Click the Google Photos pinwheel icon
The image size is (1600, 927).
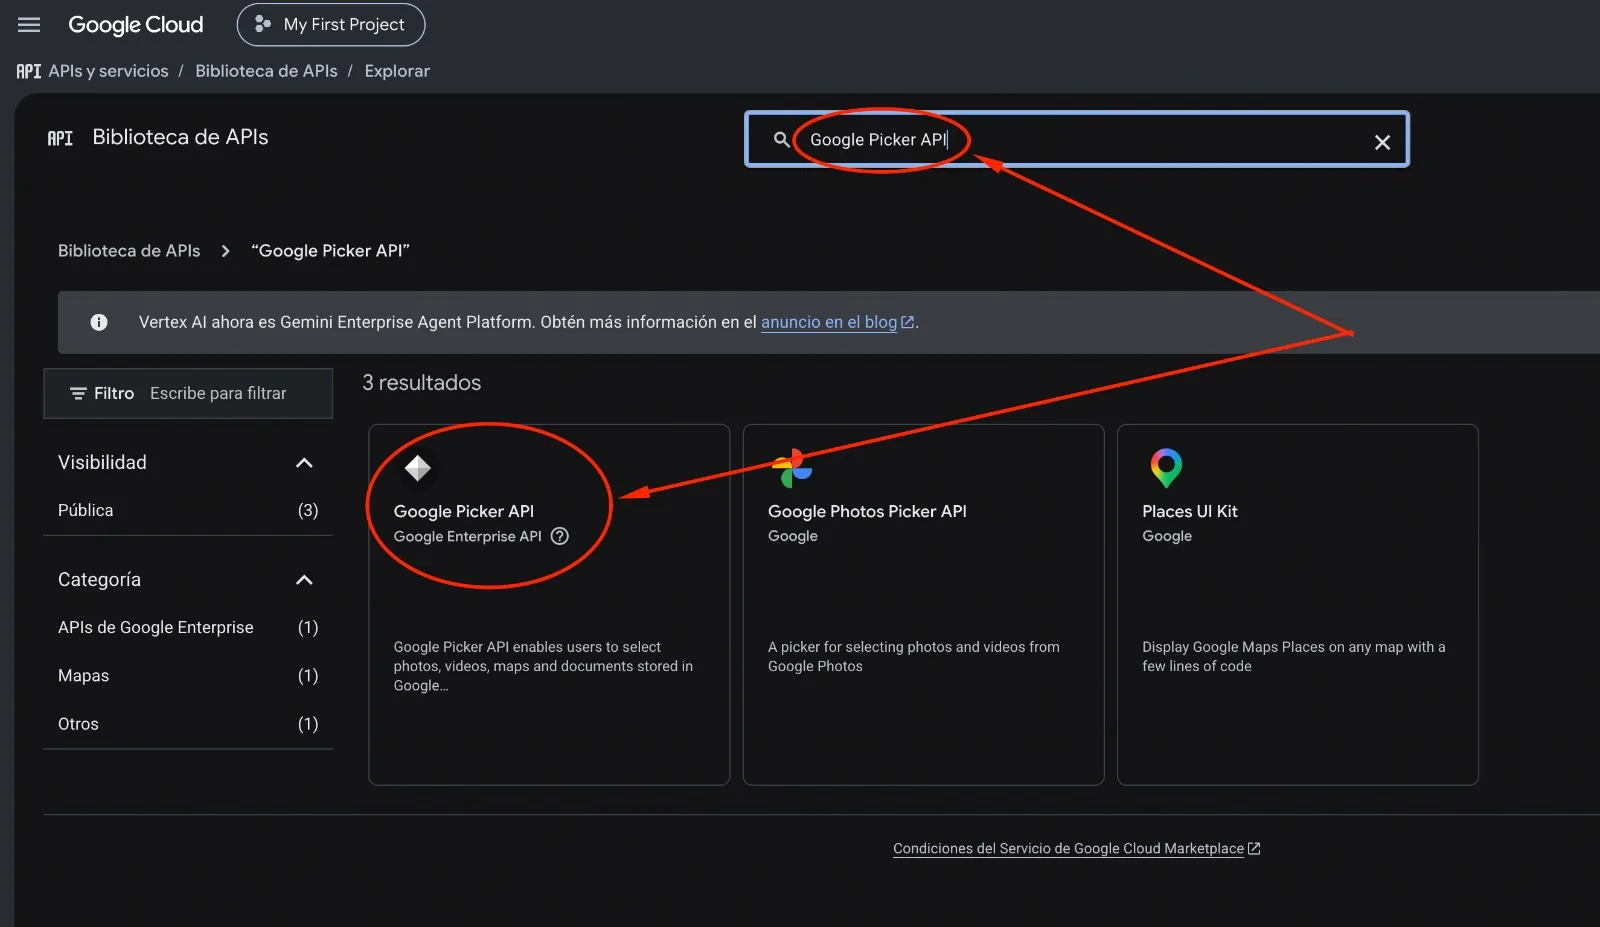792,467
